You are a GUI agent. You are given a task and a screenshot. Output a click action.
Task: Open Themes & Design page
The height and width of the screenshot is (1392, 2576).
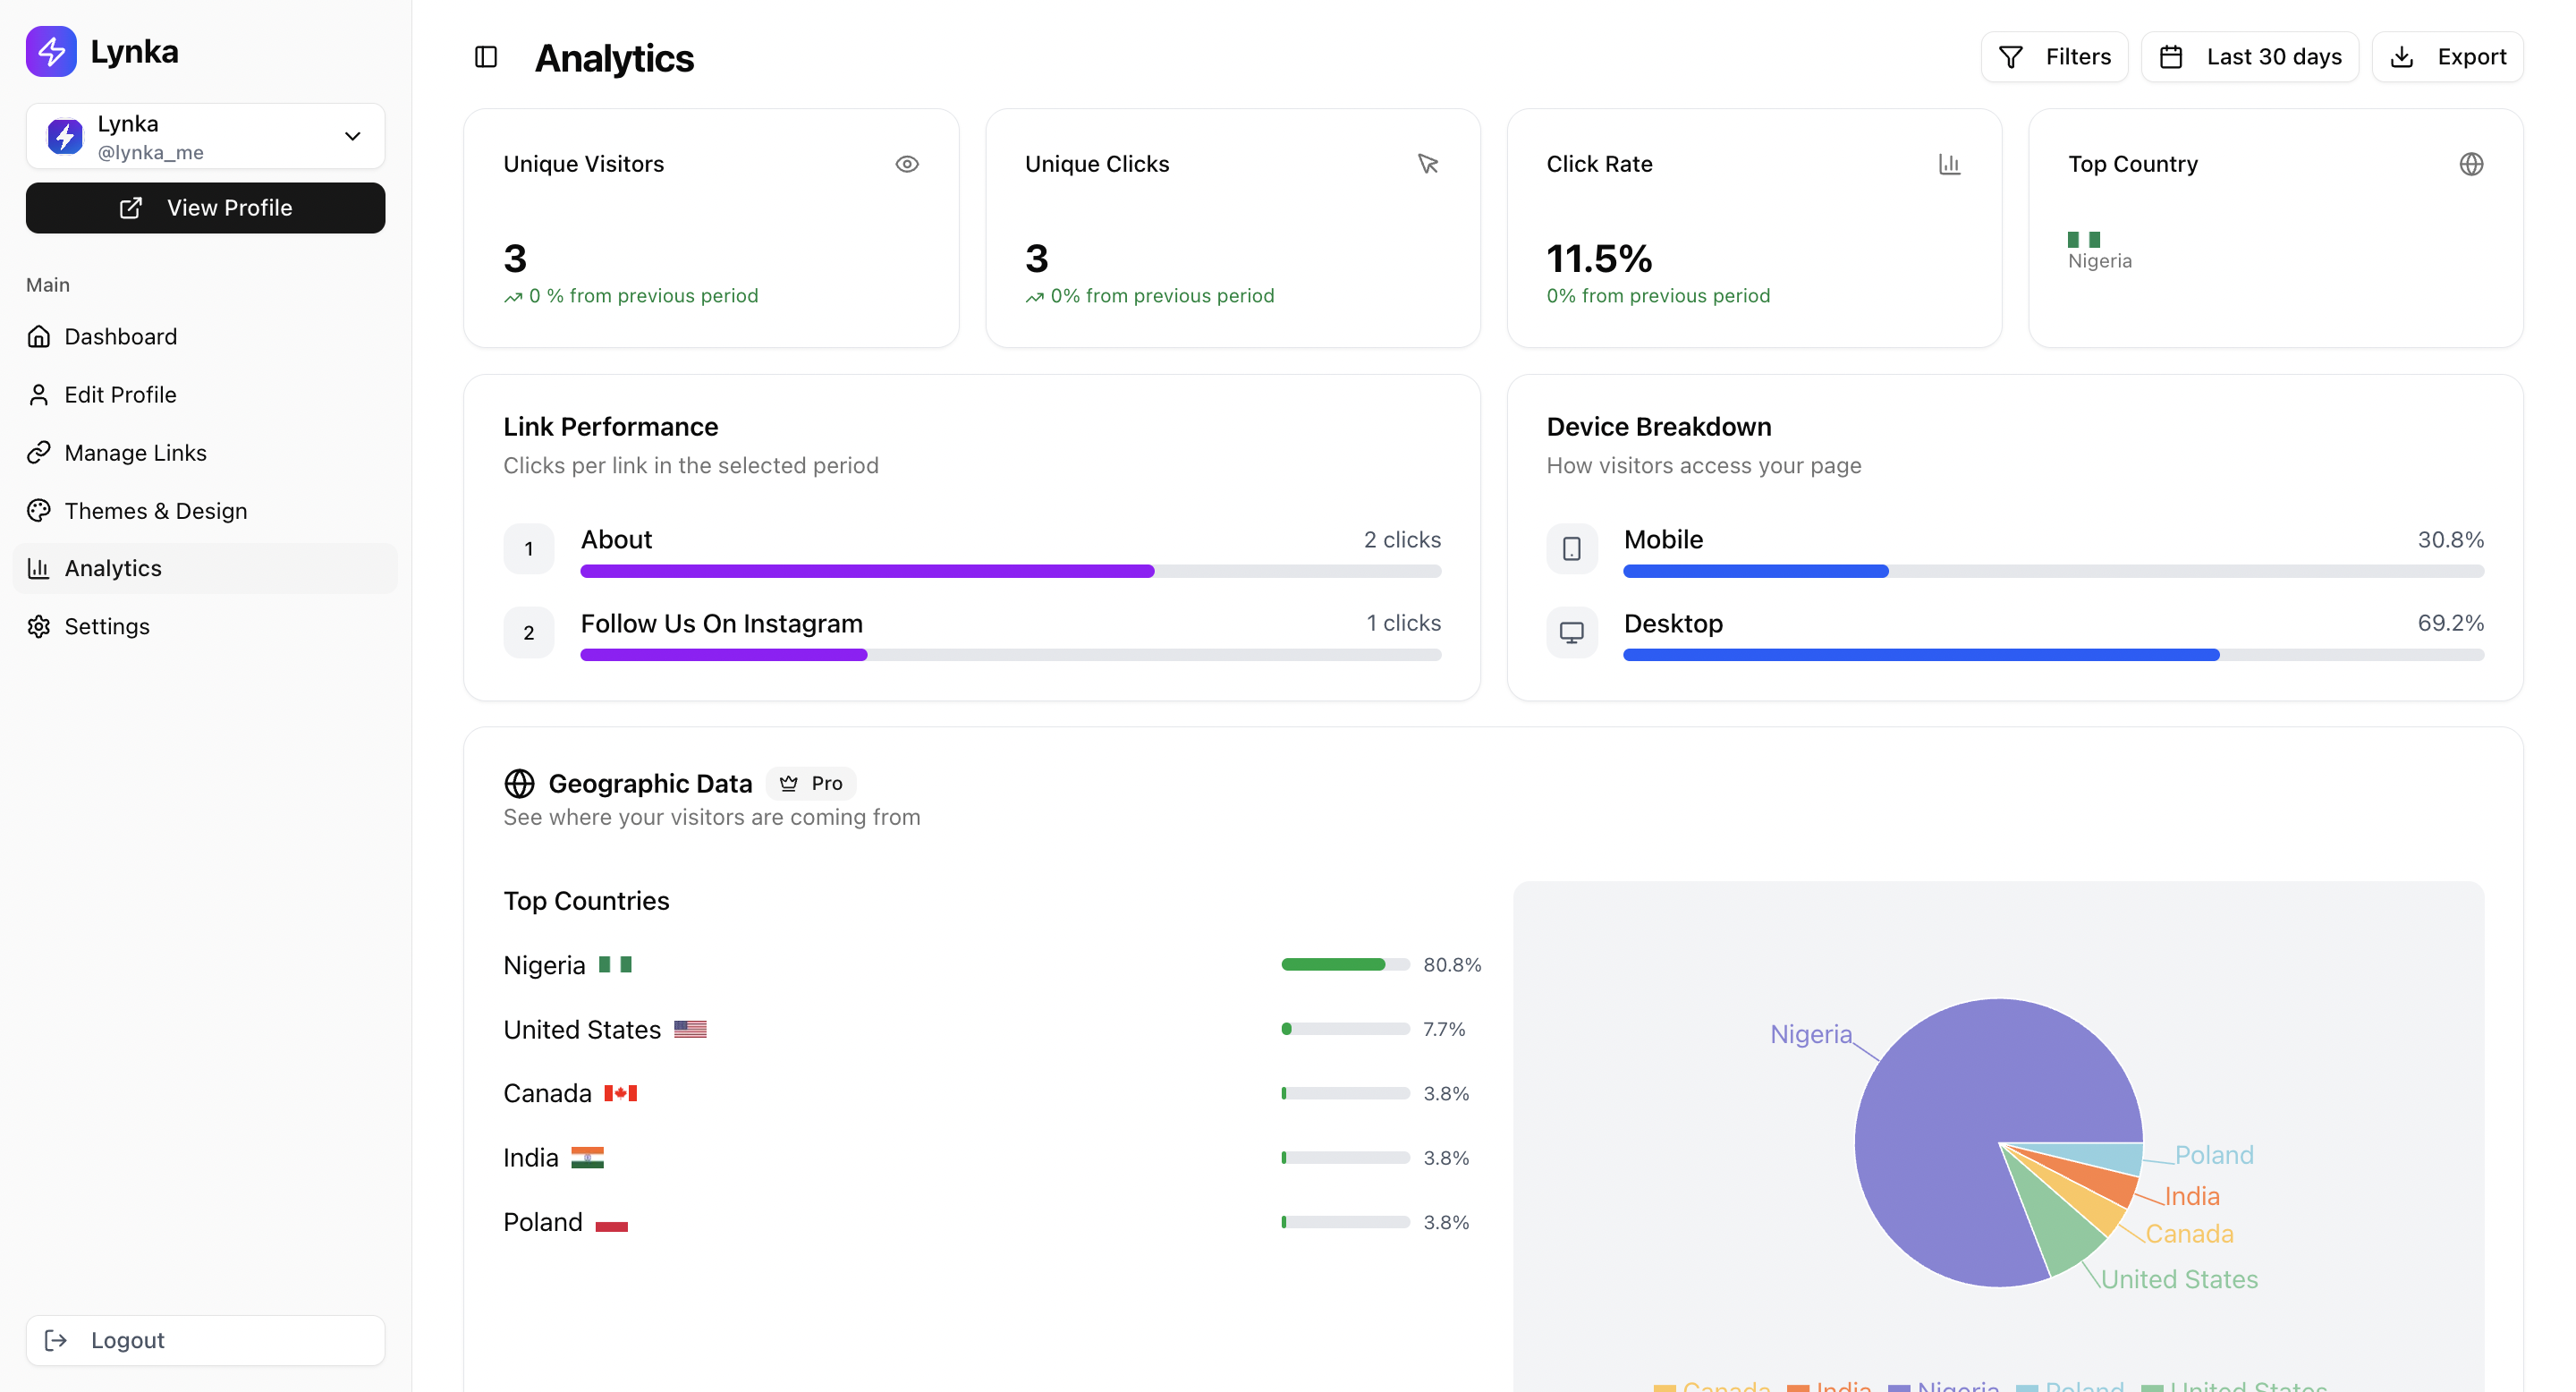click(205, 511)
